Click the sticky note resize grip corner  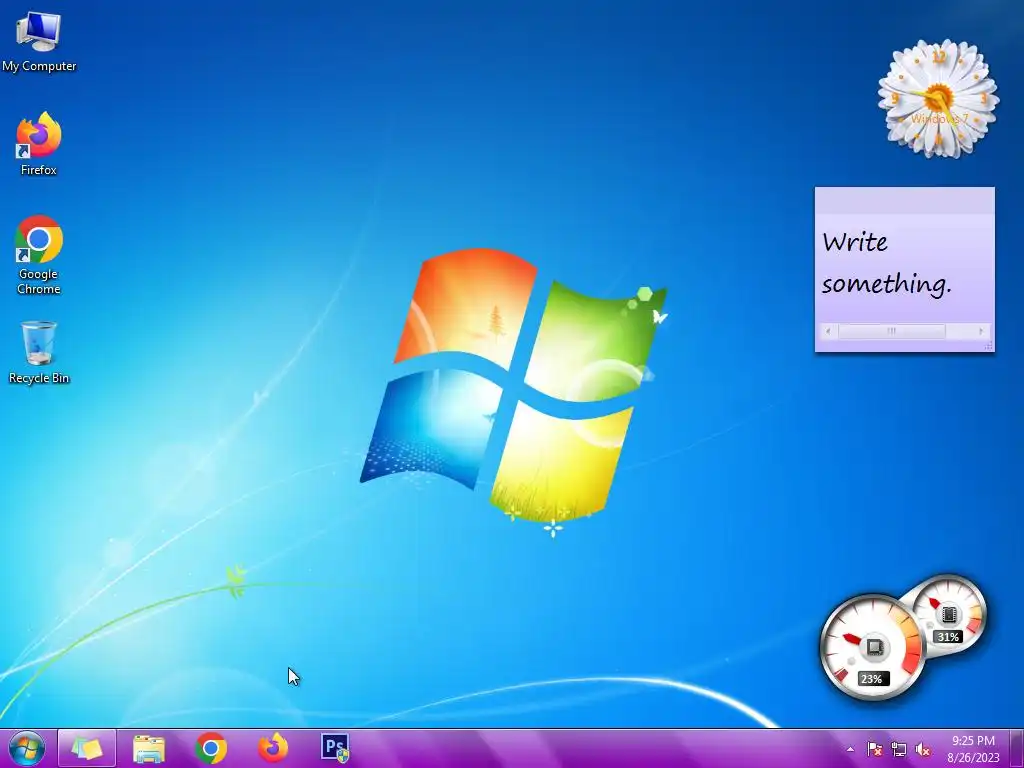pos(989,346)
